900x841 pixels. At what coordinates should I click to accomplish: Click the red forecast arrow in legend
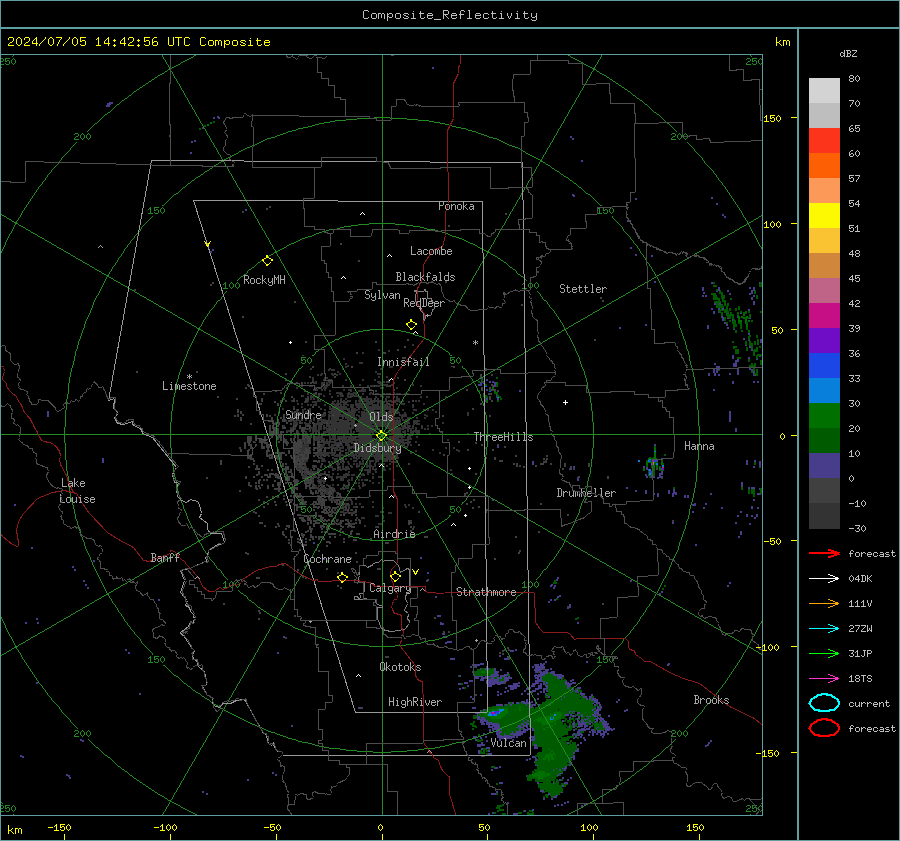pyautogui.click(x=824, y=553)
